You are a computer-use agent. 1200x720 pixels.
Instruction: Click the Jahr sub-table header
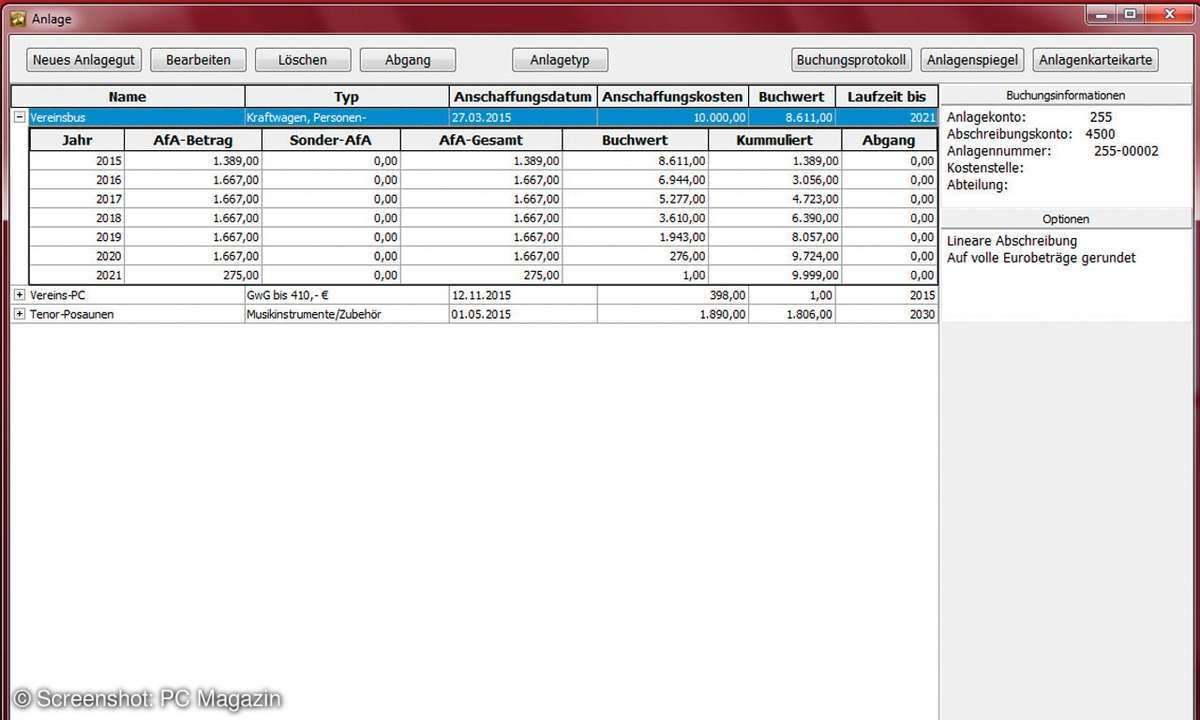[77, 140]
